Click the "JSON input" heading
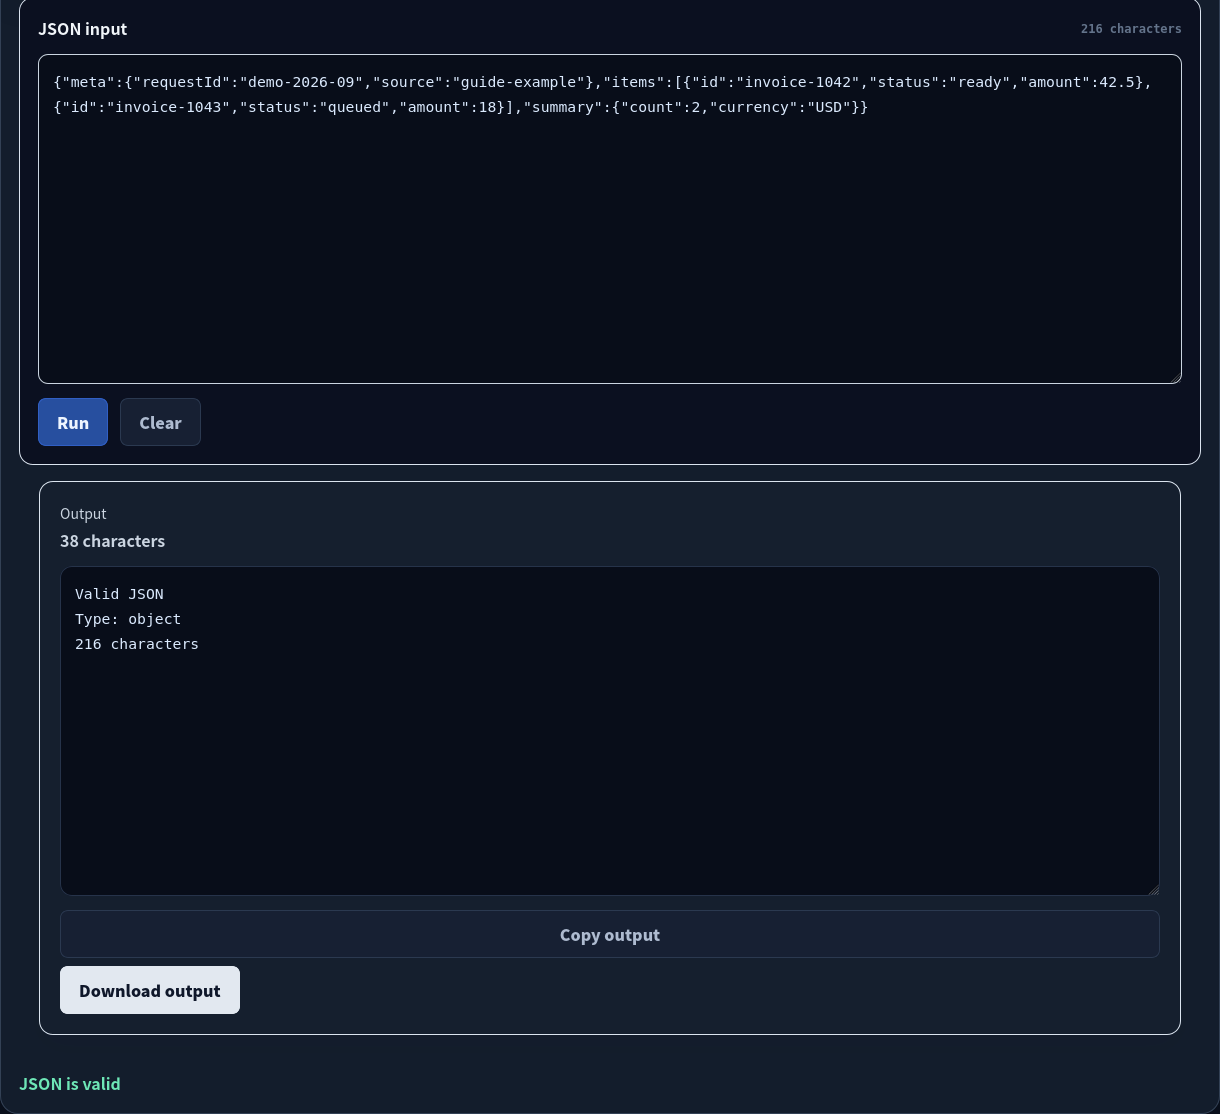Screen dimensions: 1220x1114 (83, 29)
